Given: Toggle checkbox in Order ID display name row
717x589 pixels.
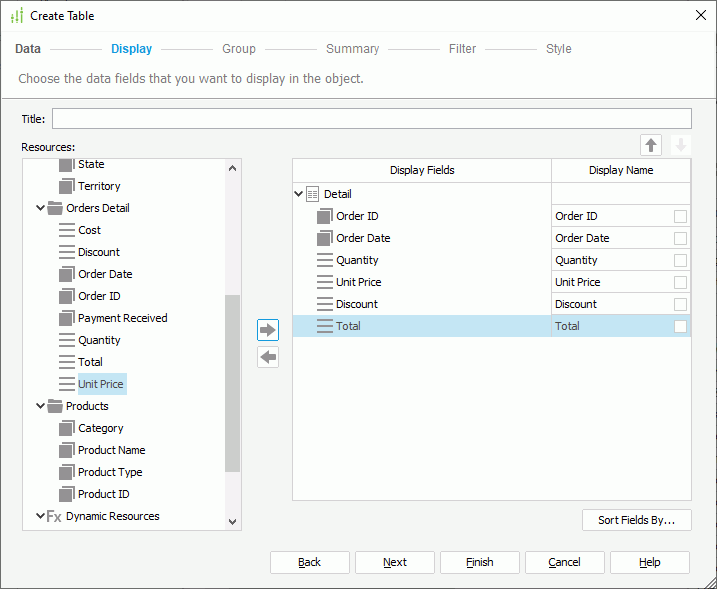Looking at the screenshot, I should (x=680, y=216).
